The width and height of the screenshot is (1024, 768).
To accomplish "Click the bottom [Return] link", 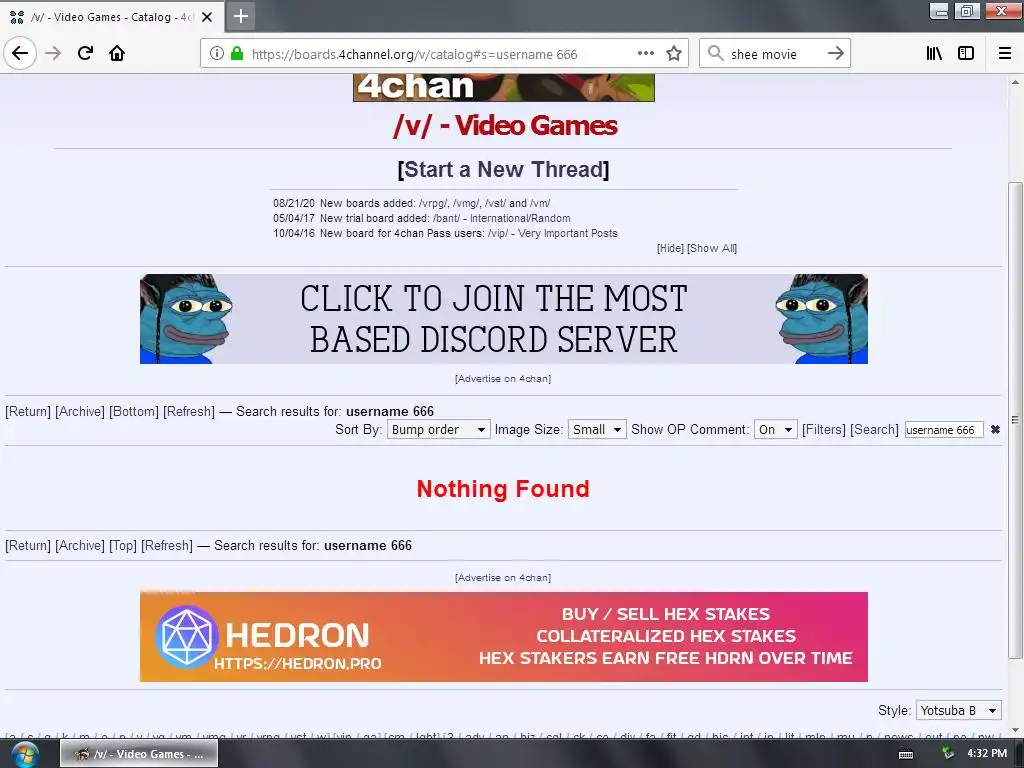I will click(x=28, y=545).
